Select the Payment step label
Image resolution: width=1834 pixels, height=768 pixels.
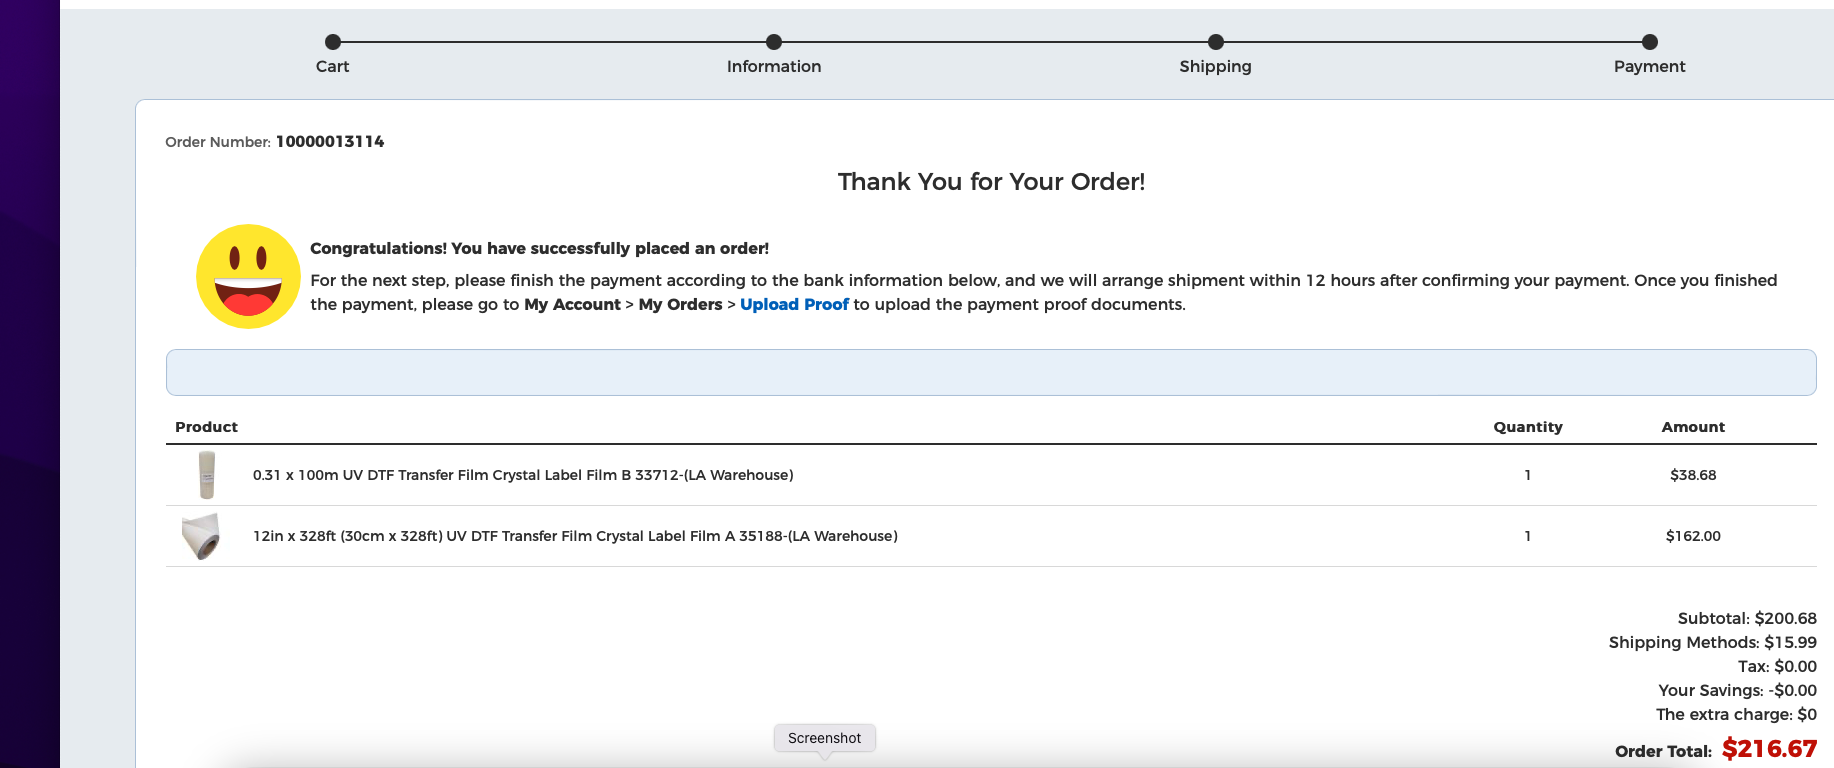pyautogui.click(x=1650, y=66)
